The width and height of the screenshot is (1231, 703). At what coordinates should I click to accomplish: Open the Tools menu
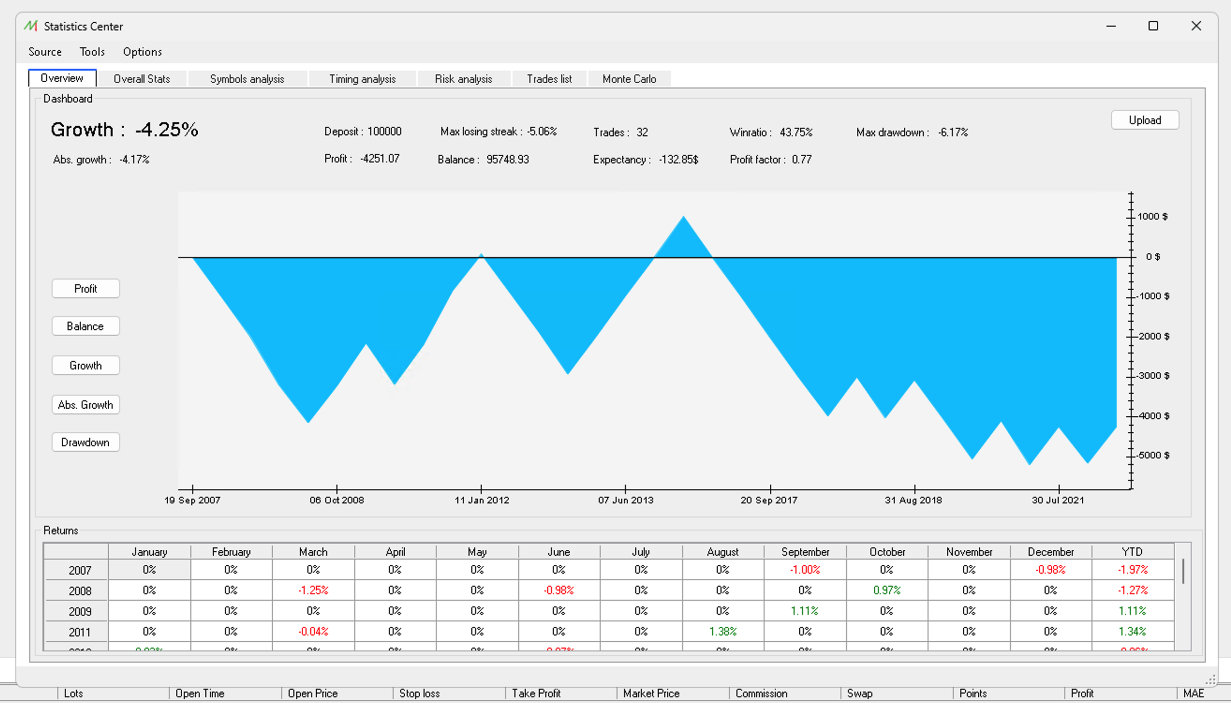92,52
